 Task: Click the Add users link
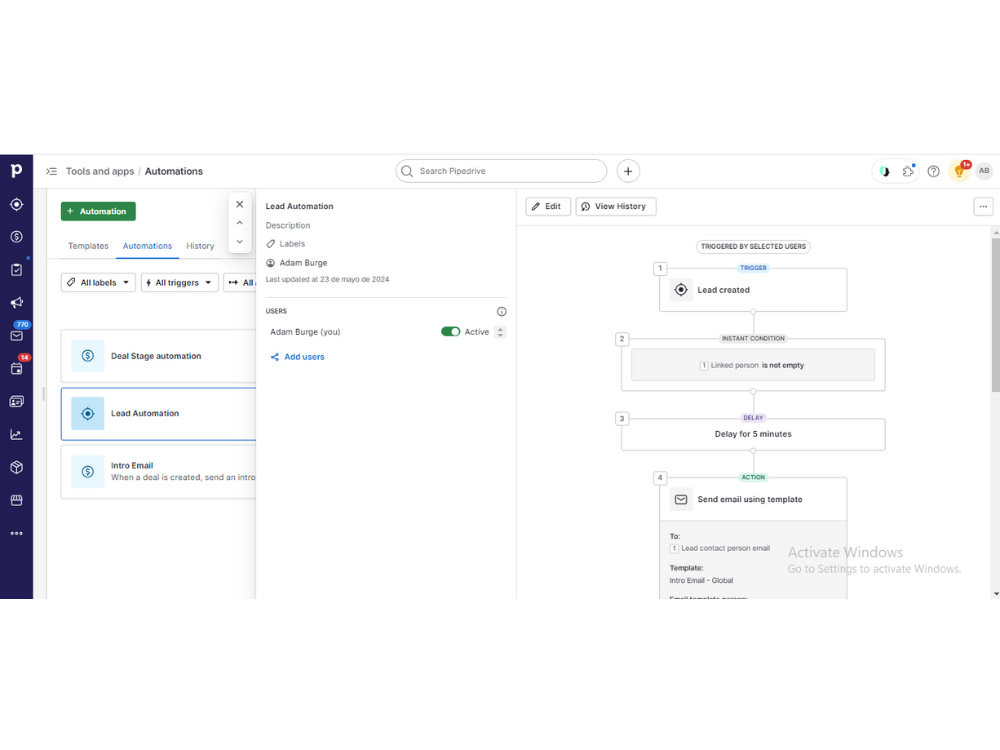(298, 357)
